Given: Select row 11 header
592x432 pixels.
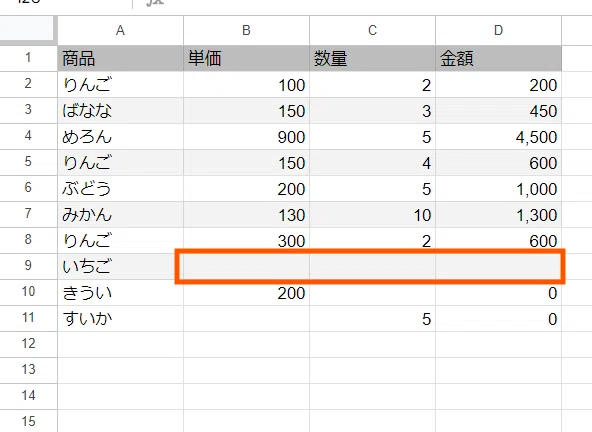Looking at the screenshot, I should (x=28, y=319).
